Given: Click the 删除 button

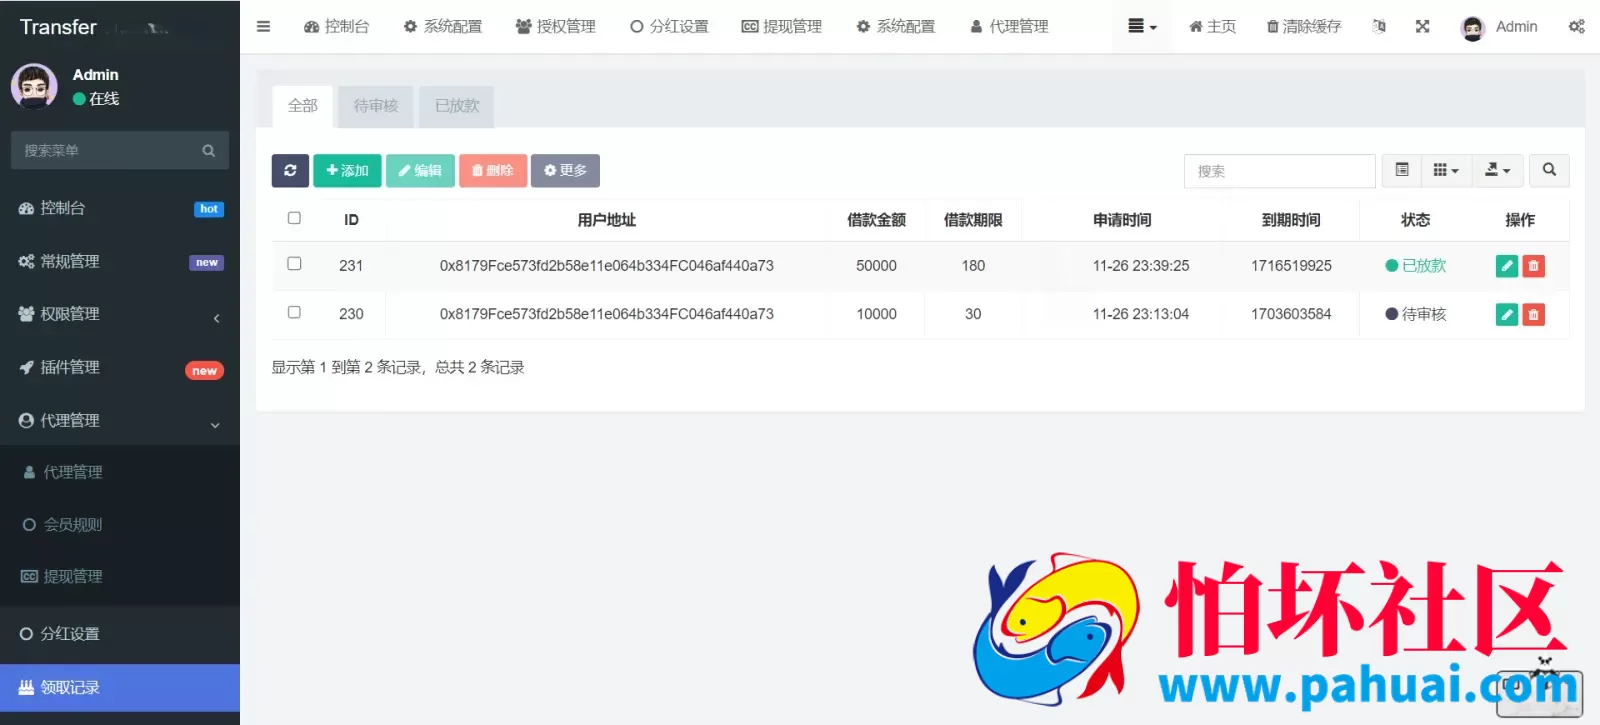Looking at the screenshot, I should (493, 171).
